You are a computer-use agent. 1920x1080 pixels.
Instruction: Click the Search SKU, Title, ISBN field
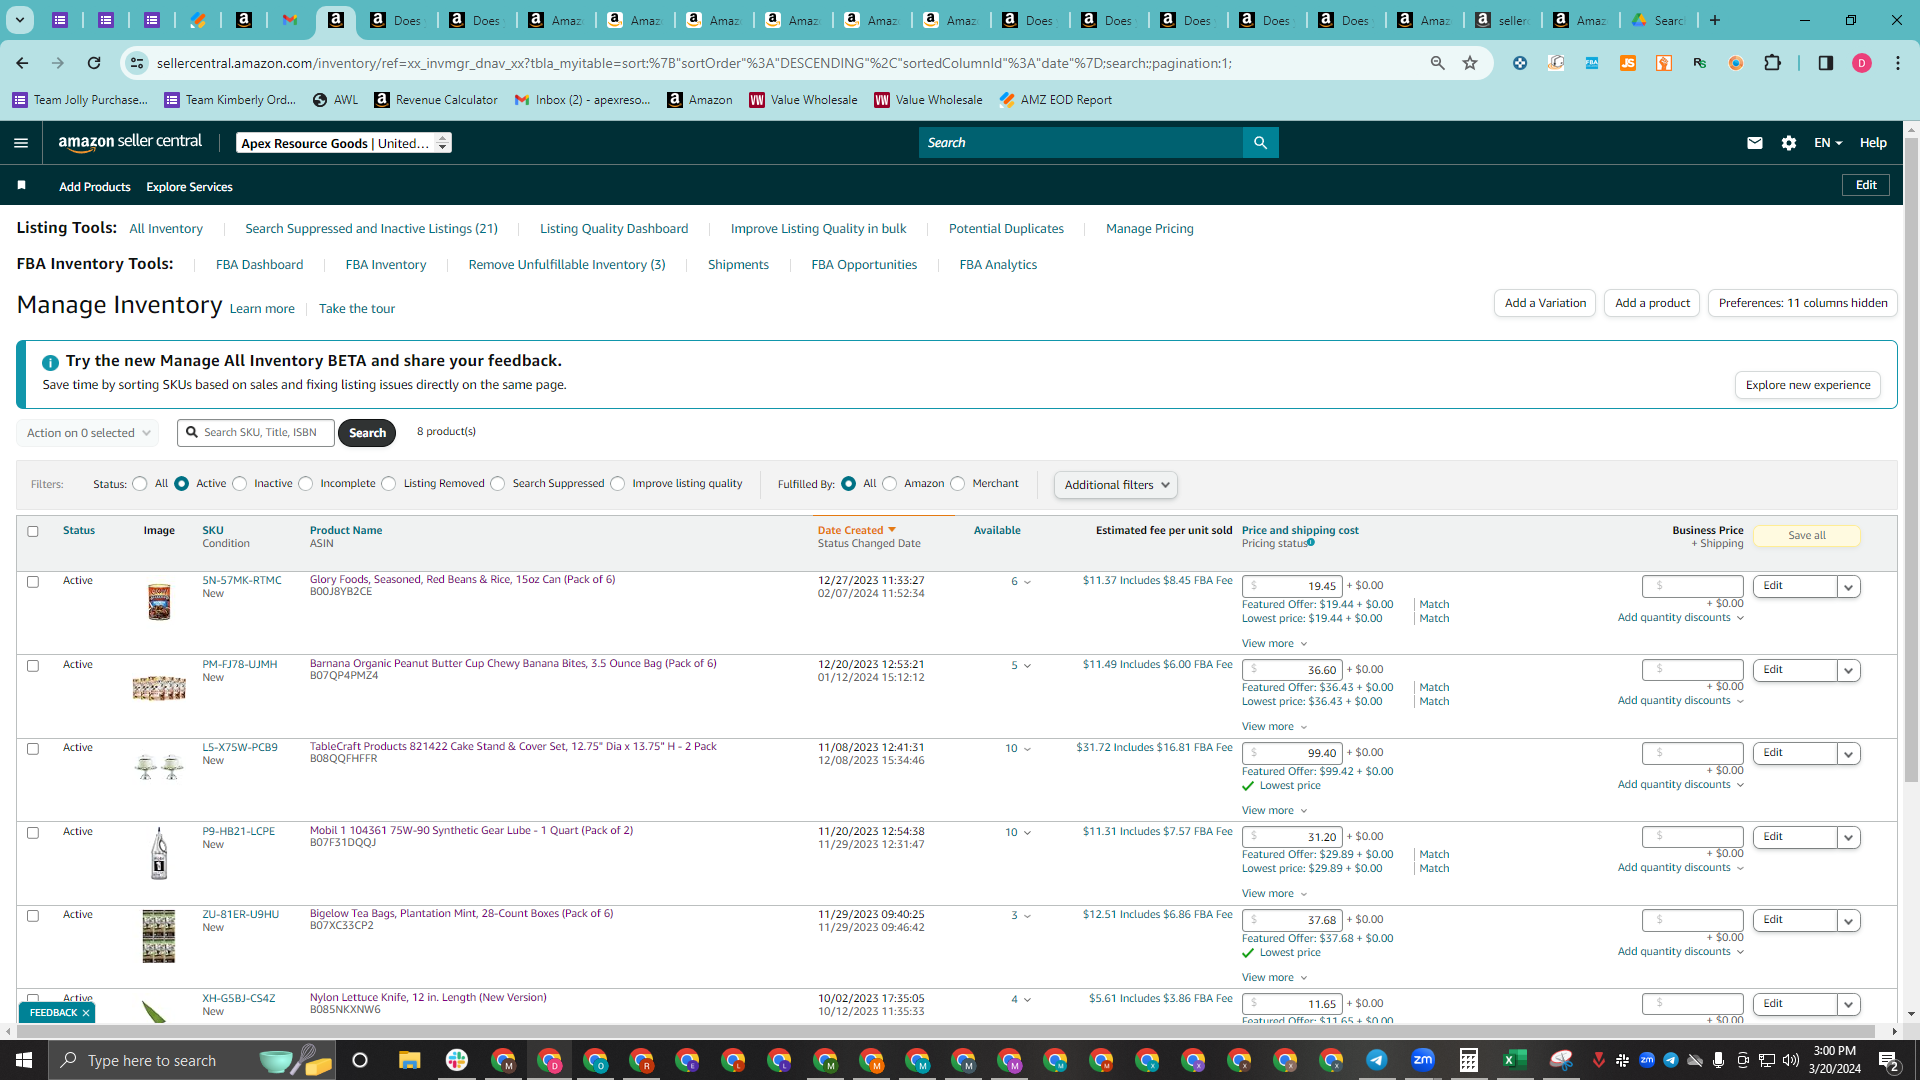click(256, 433)
